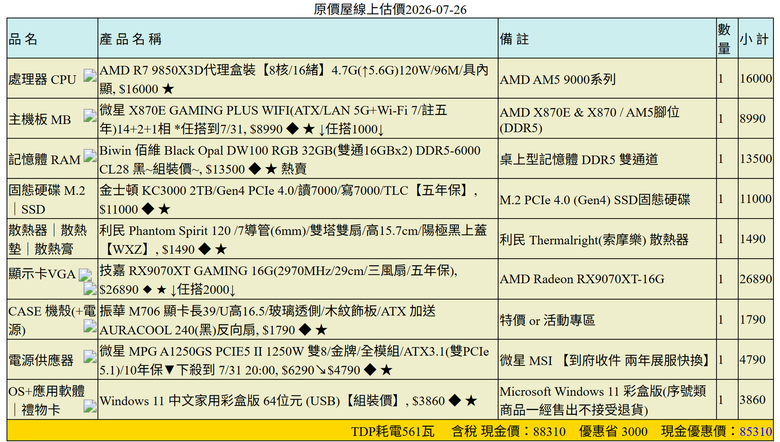Click broken image icon beside 主機板 MB
The width and height of the screenshot is (780, 442).
[90, 115]
